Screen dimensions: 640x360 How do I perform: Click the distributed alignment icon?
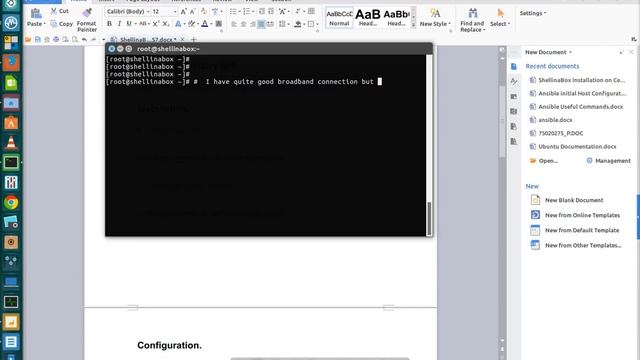tap(270, 24)
